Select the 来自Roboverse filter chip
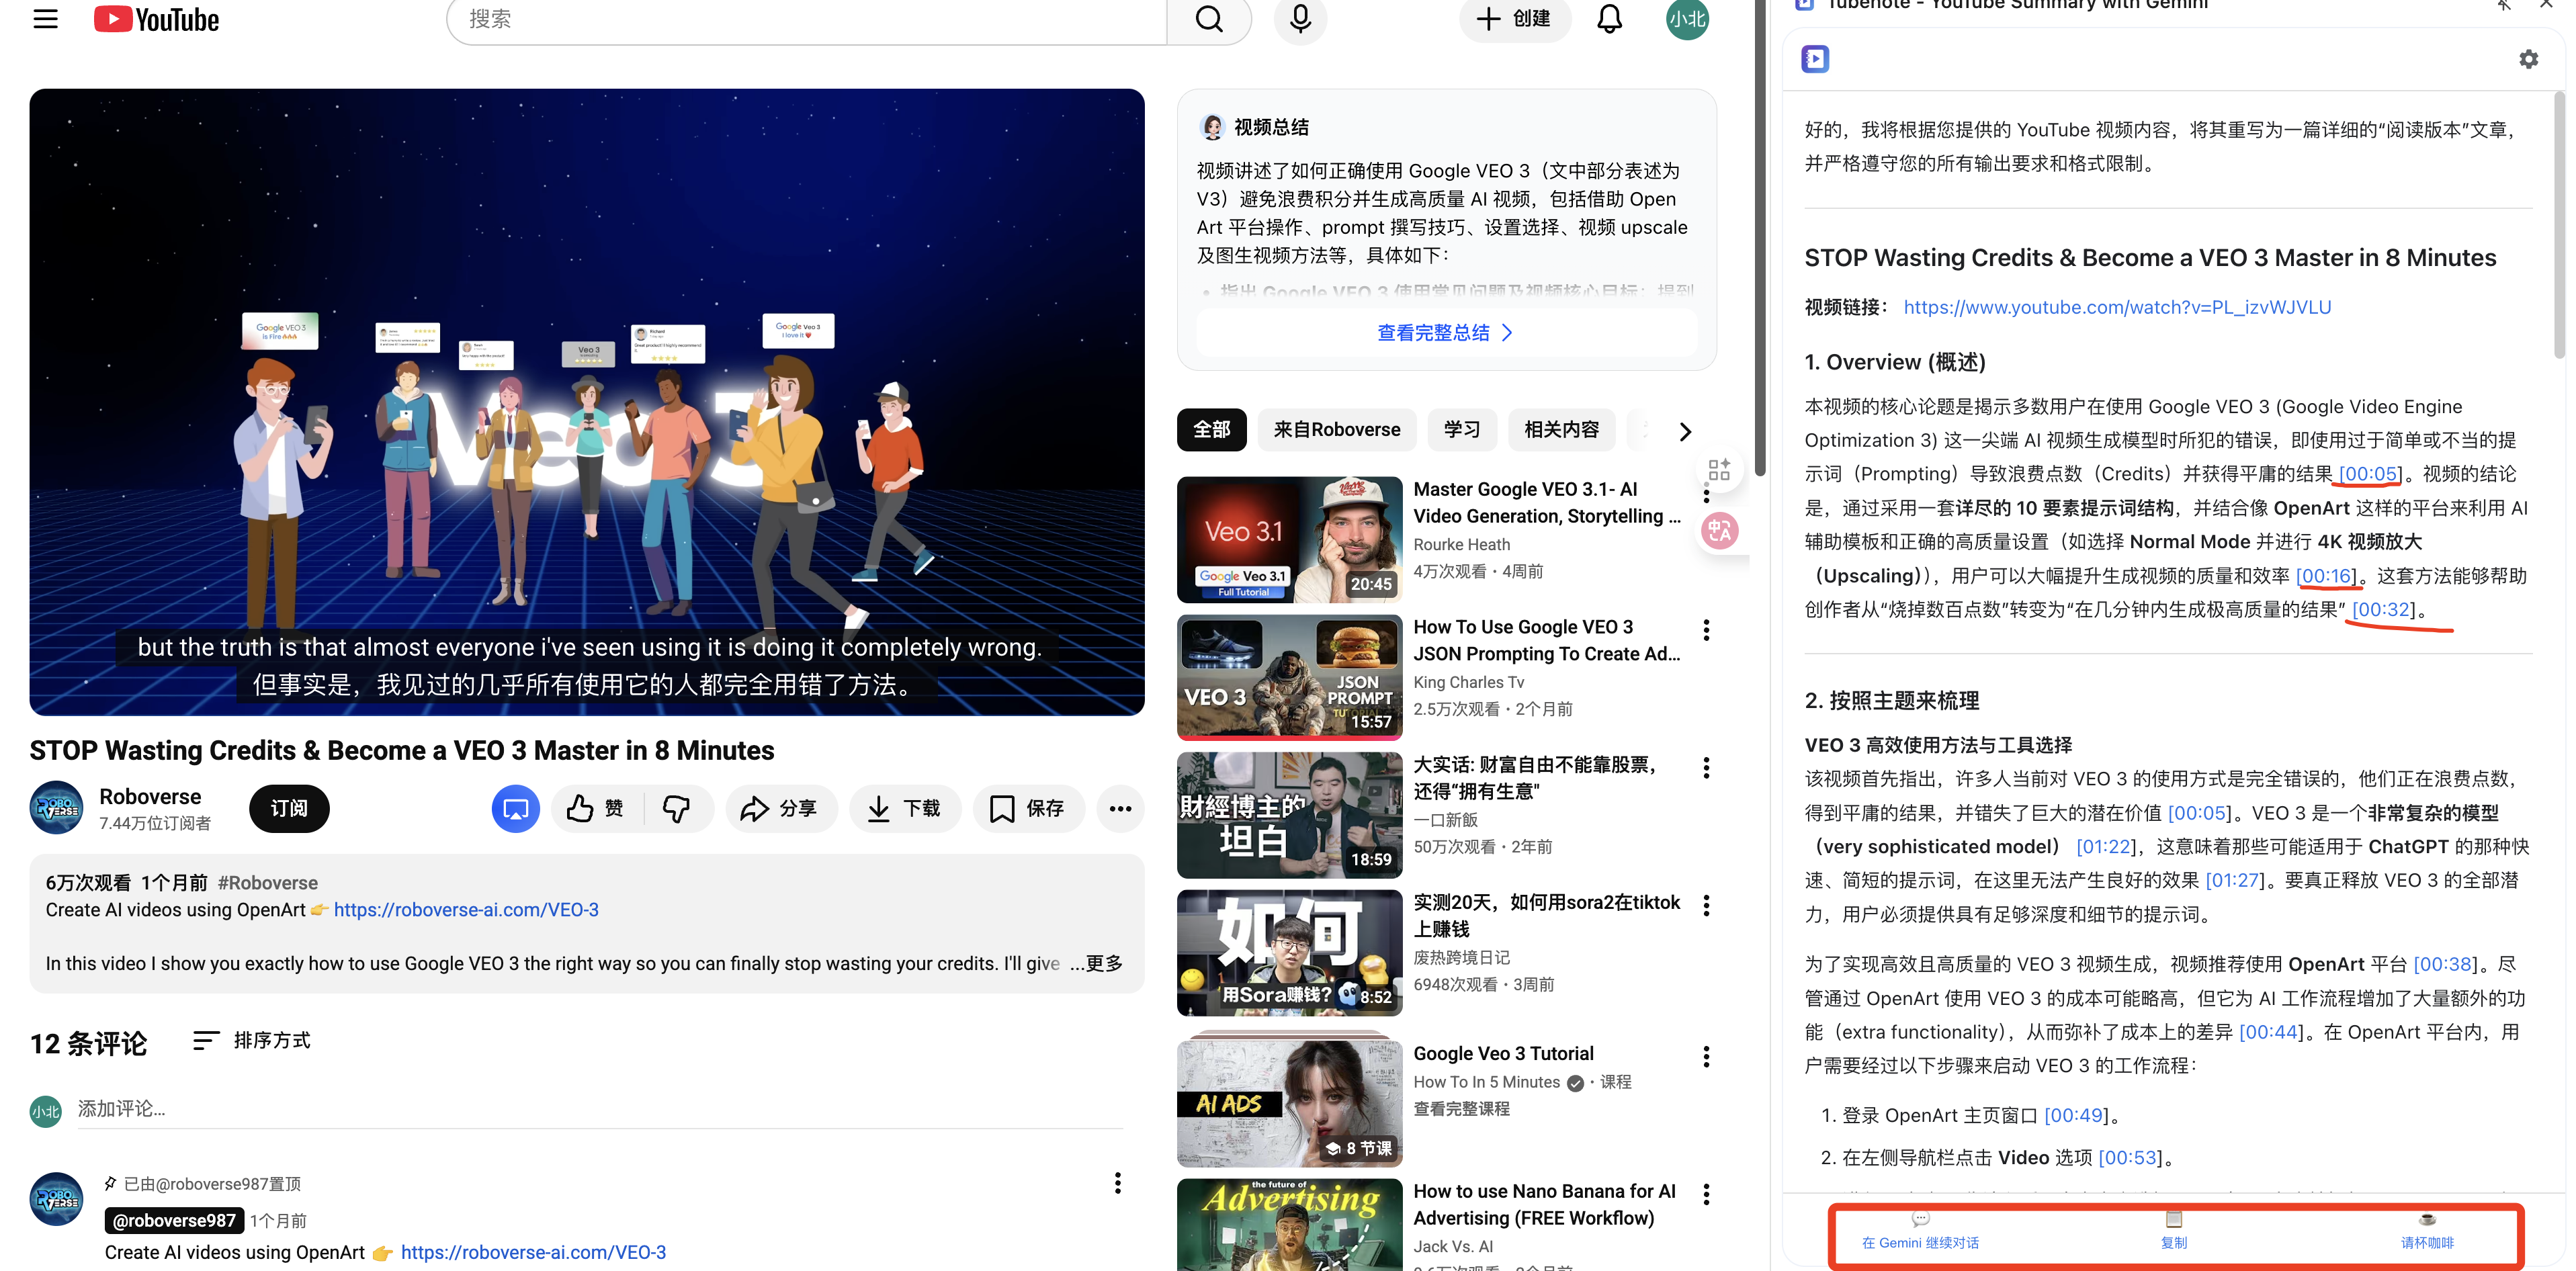This screenshot has height=1271, width=2576. tap(1336, 430)
